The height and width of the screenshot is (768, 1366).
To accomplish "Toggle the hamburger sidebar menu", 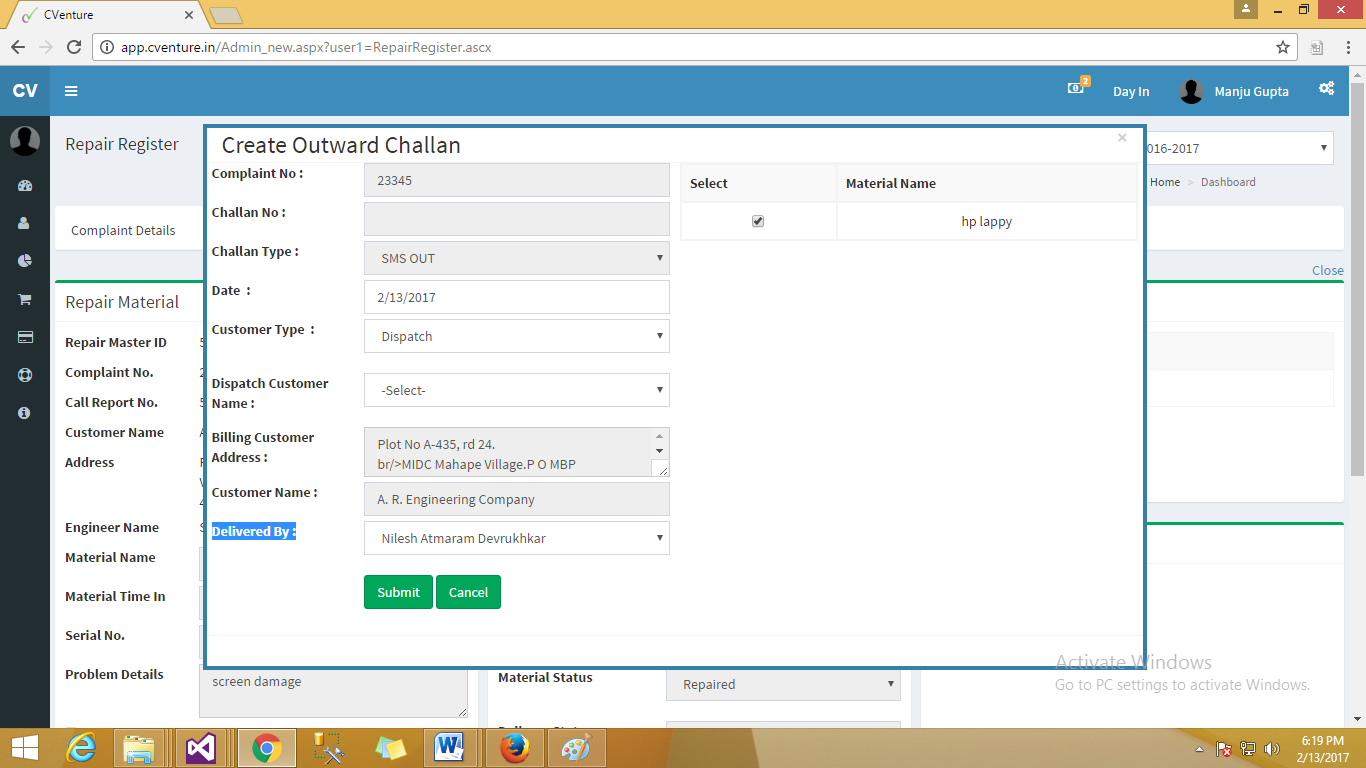I will (71, 91).
